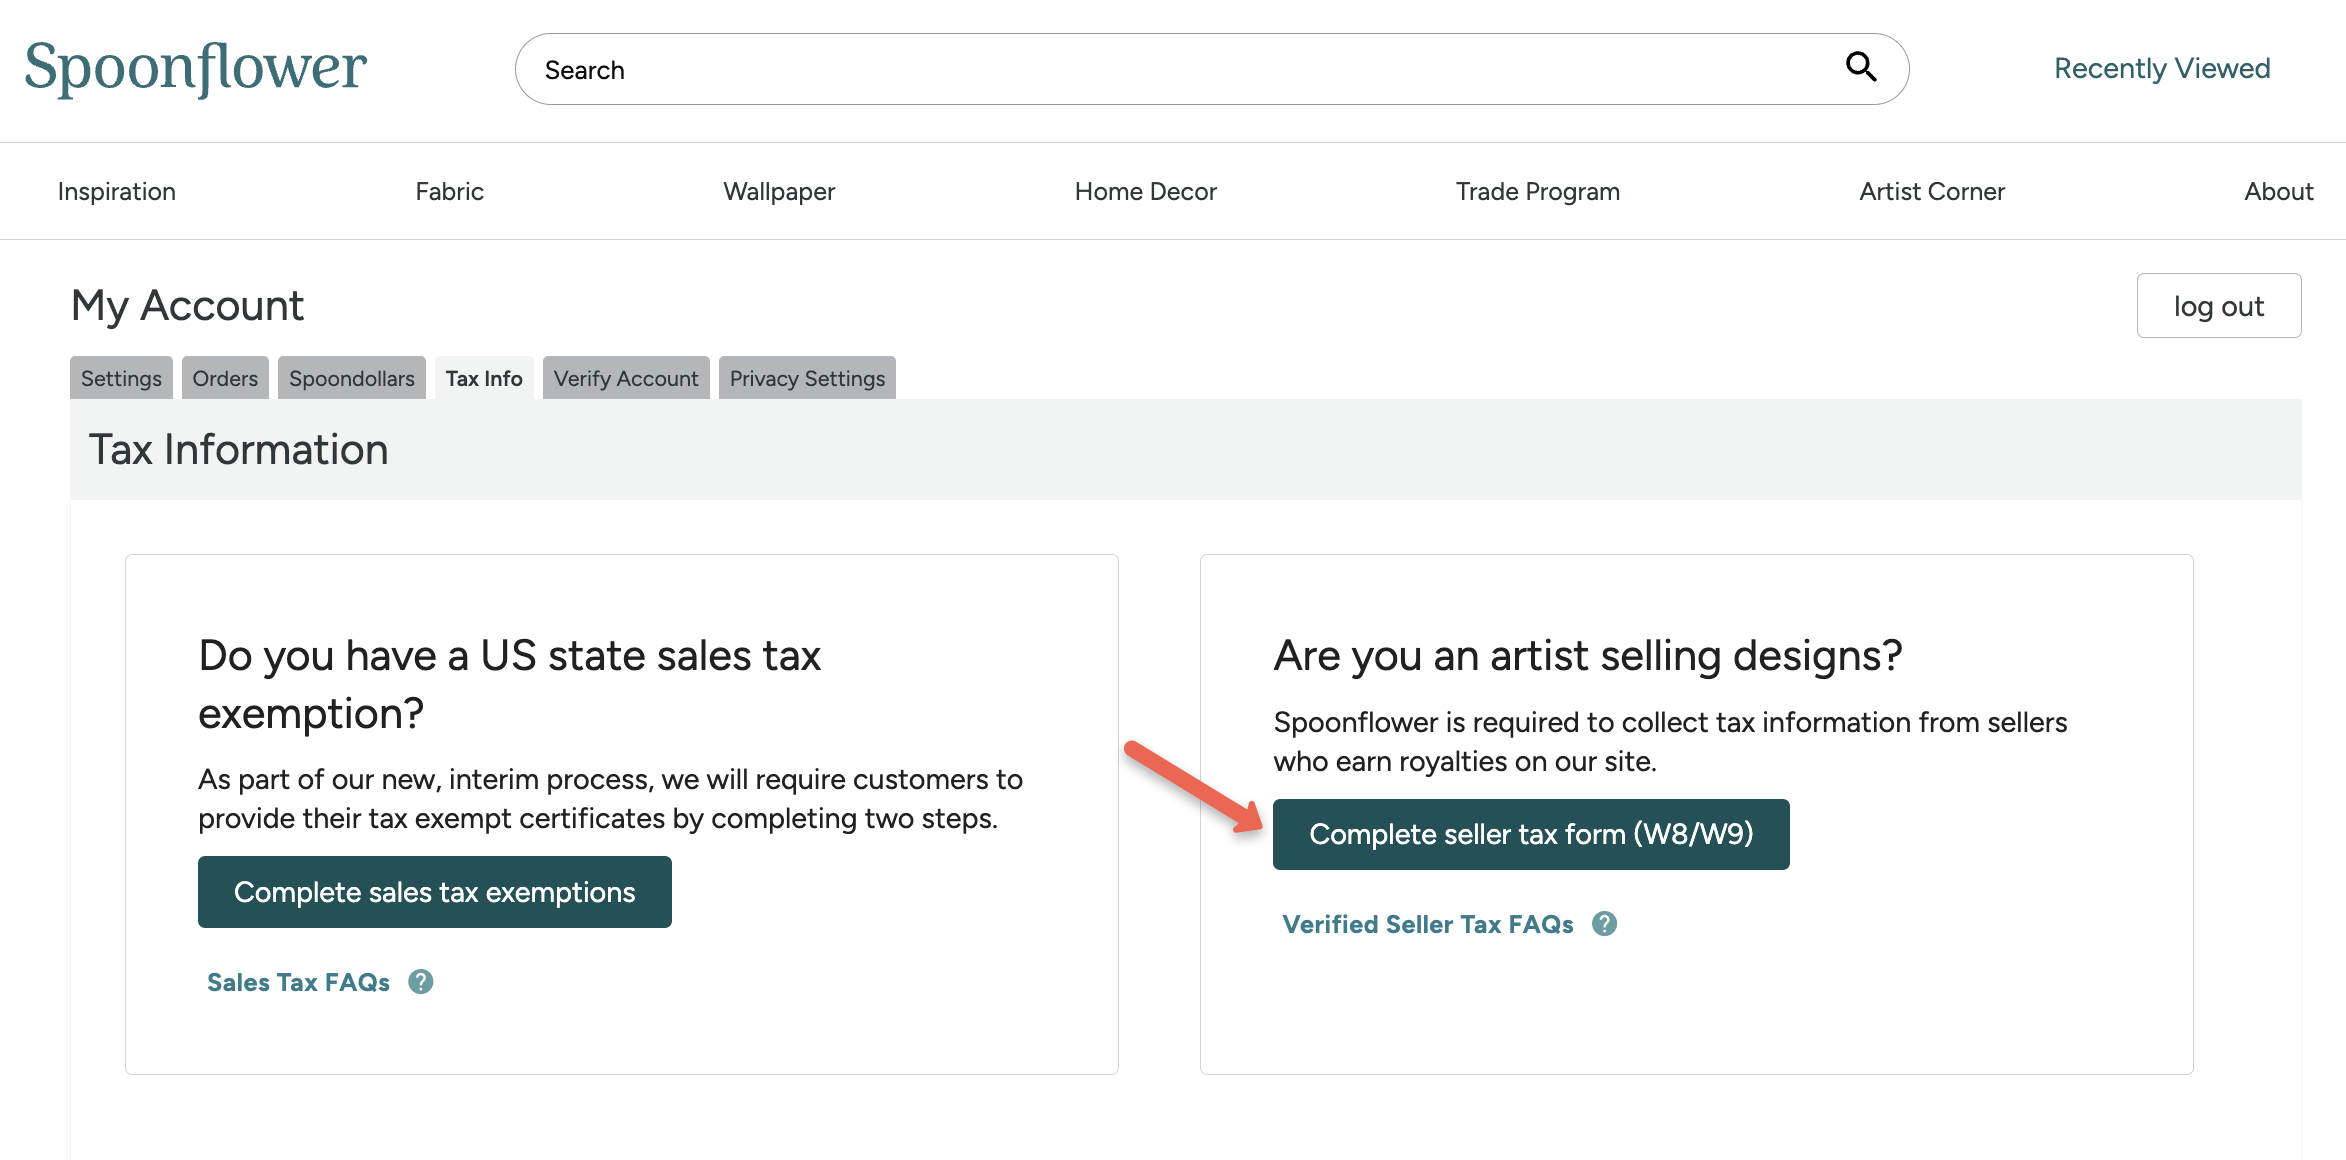This screenshot has height=1160, width=2346.
Task: Open the Sales Tax FAQs help icon
Action: tap(420, 982)
